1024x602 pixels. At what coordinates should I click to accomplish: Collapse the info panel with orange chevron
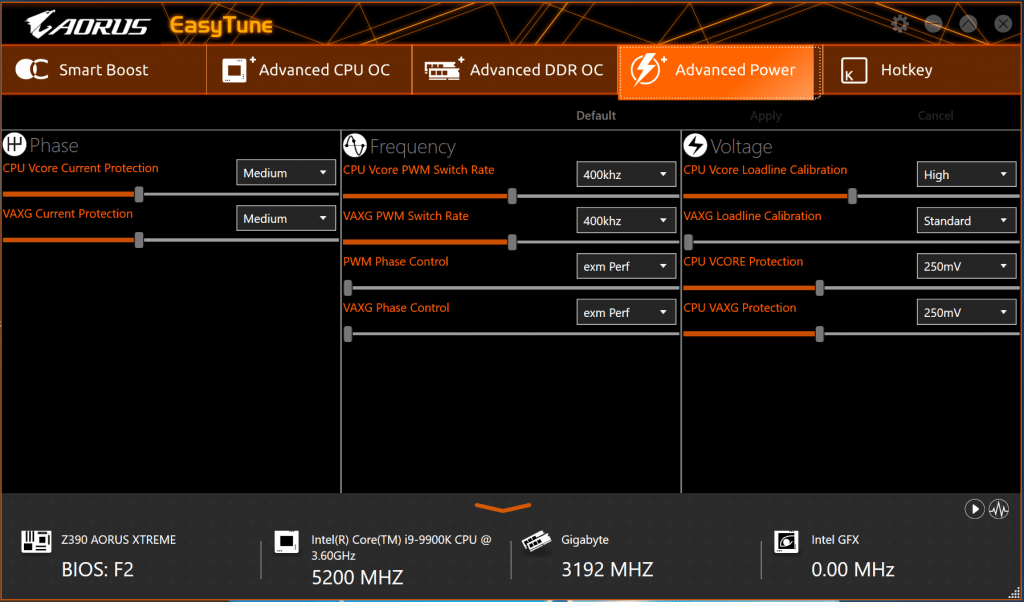pos(503,507)
